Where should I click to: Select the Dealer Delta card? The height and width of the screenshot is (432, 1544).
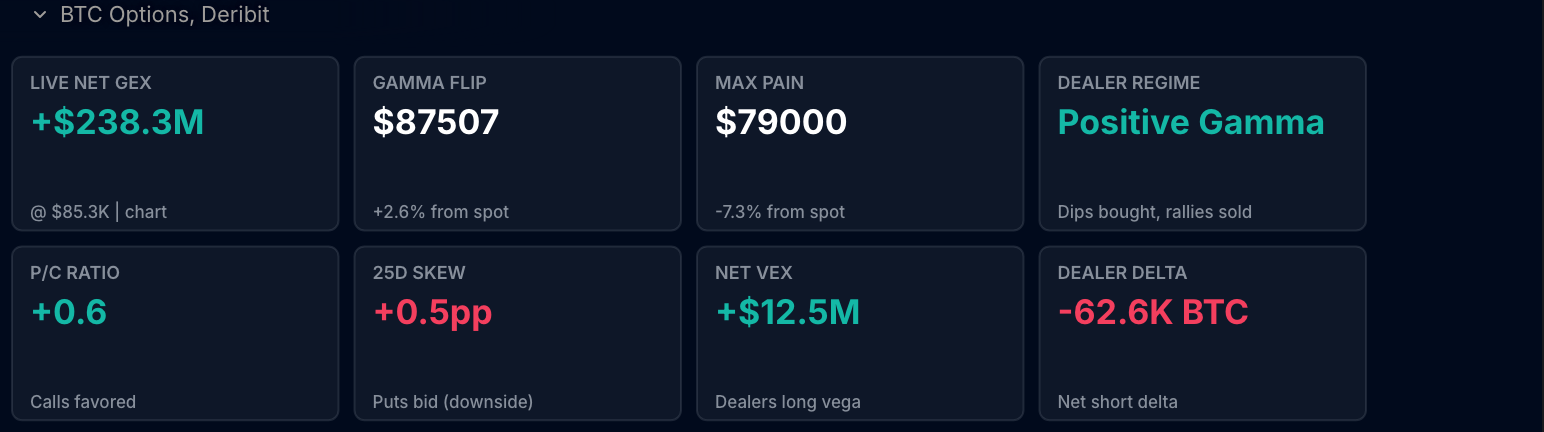[x=1203, y=333]
